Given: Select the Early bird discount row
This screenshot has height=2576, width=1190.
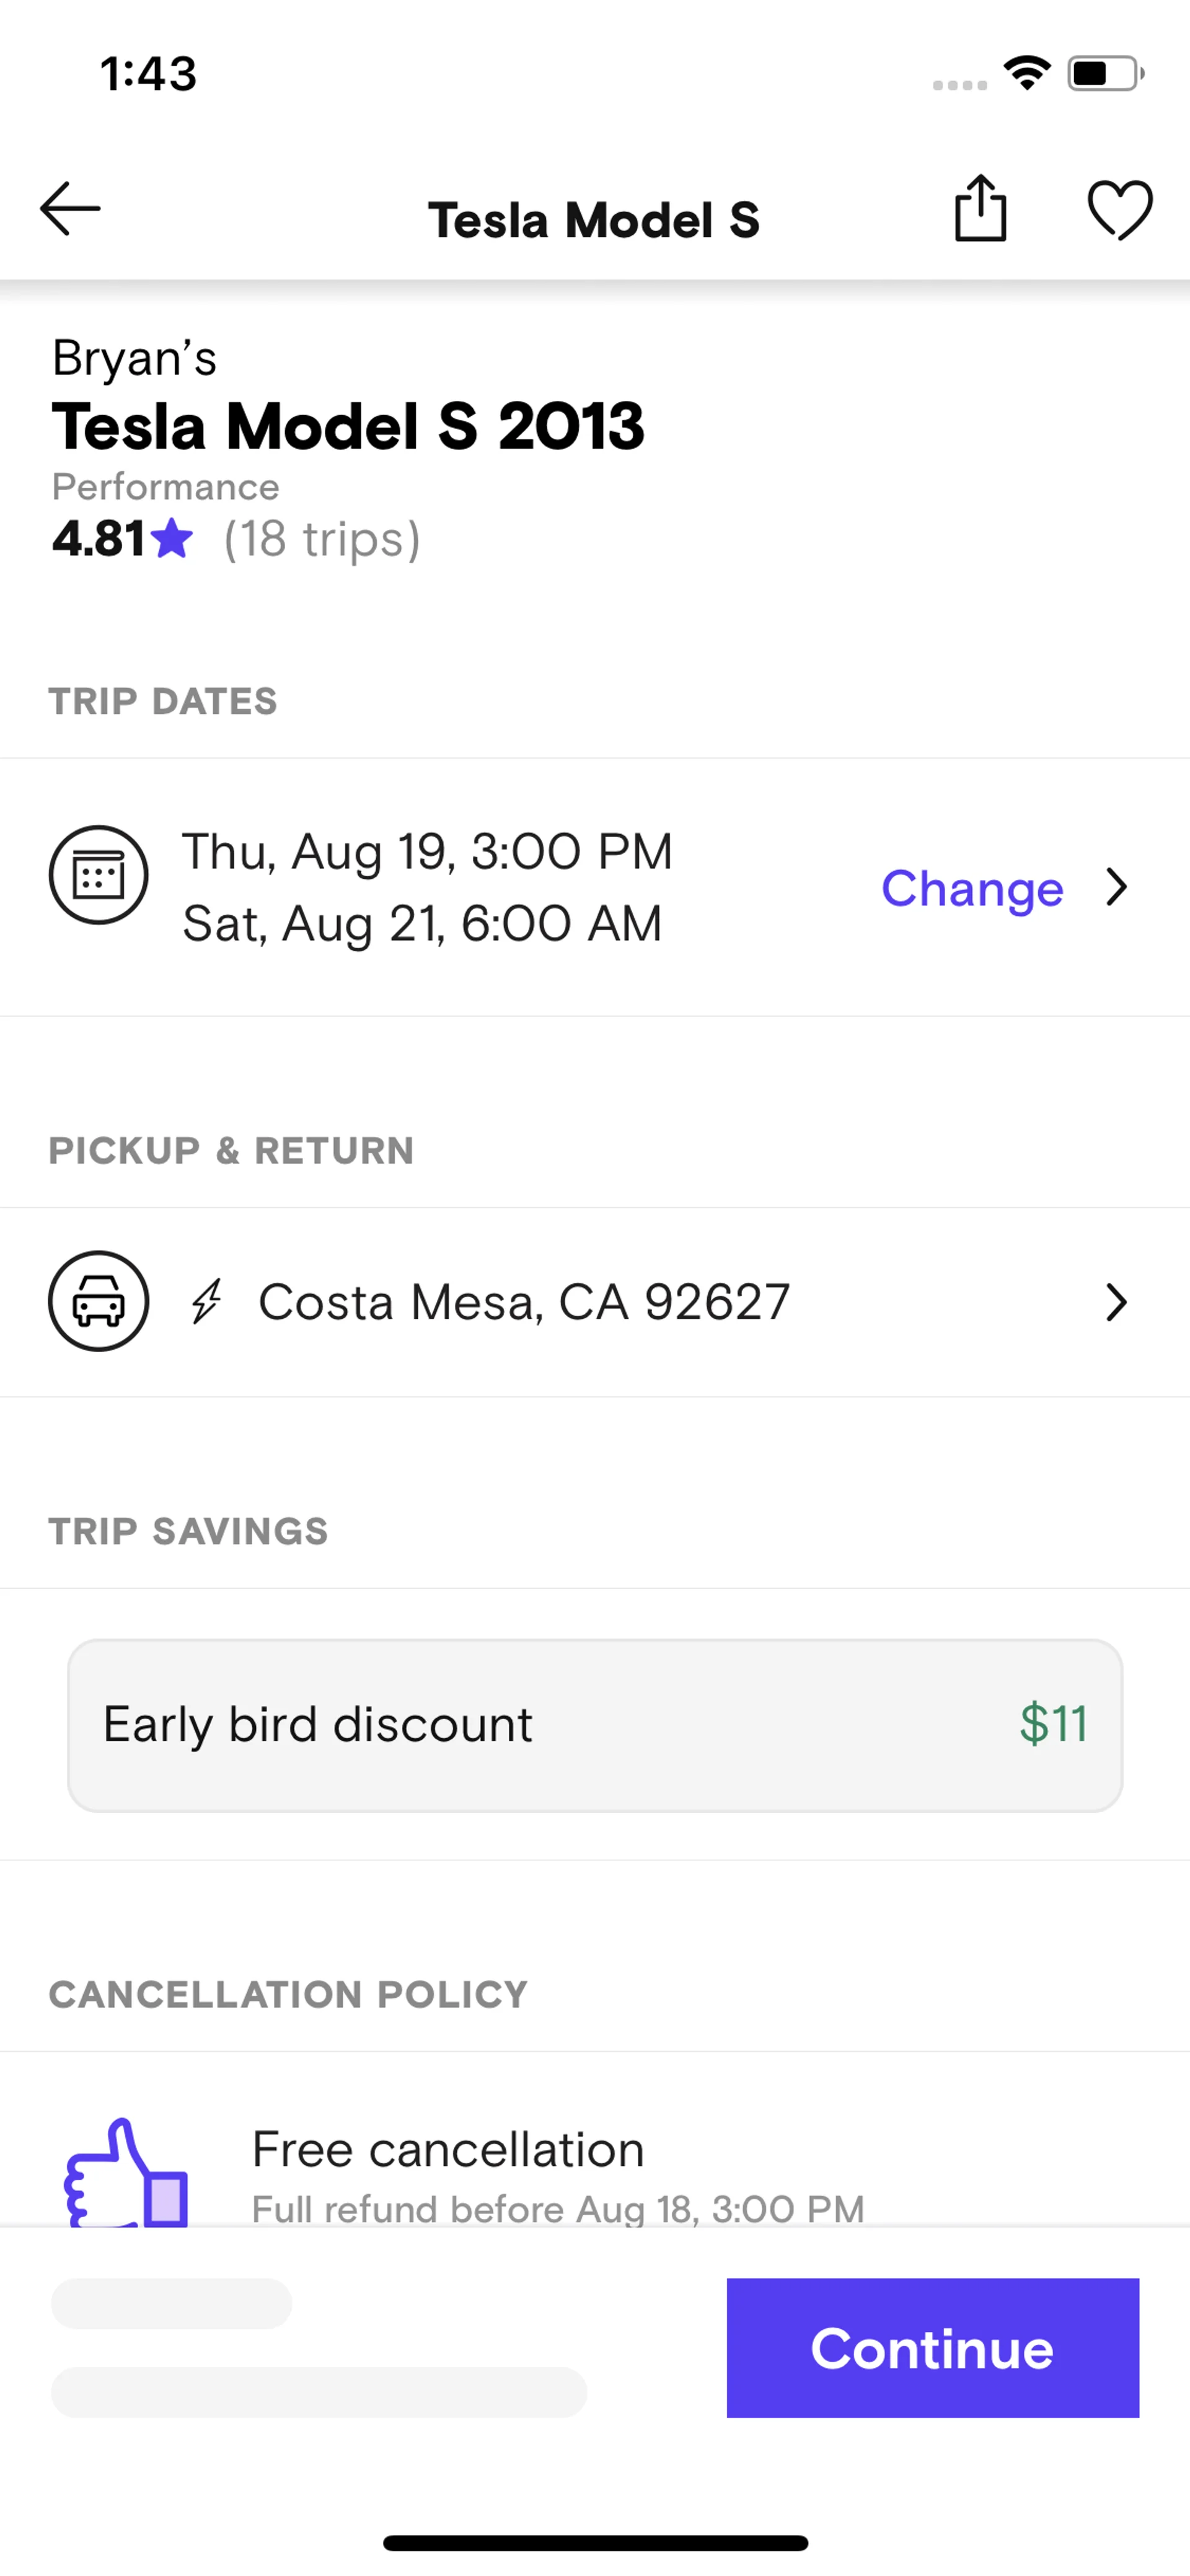Looking at the screenshot, I should (594, 1725).
